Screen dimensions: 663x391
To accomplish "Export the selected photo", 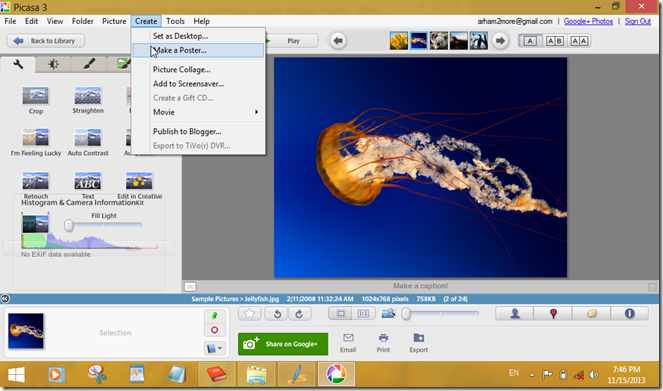I will point(419,343).
